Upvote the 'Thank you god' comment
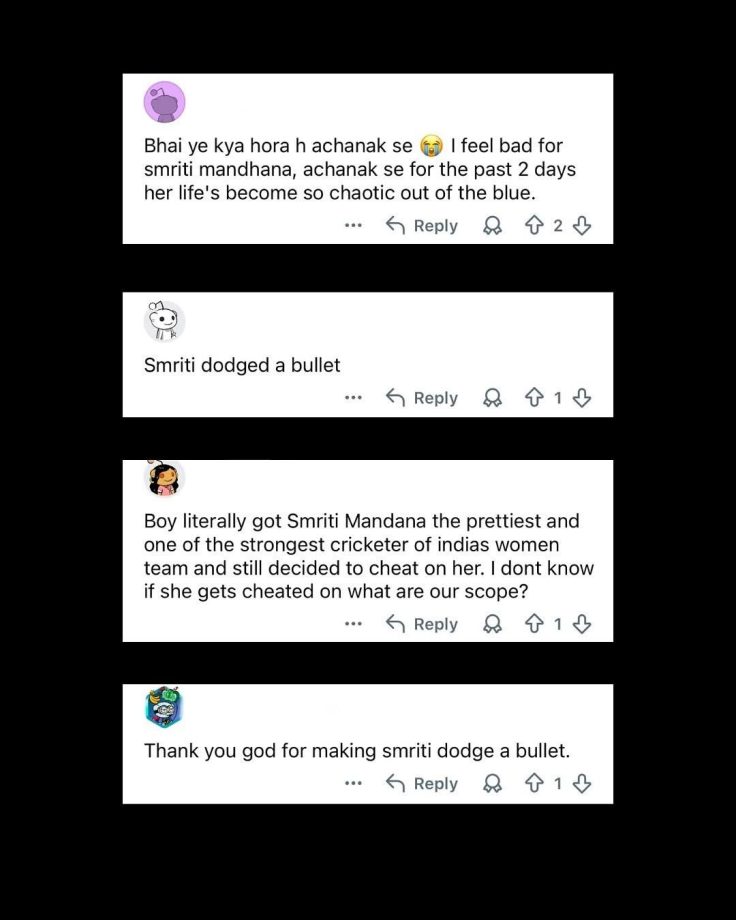 pos(534,784)
